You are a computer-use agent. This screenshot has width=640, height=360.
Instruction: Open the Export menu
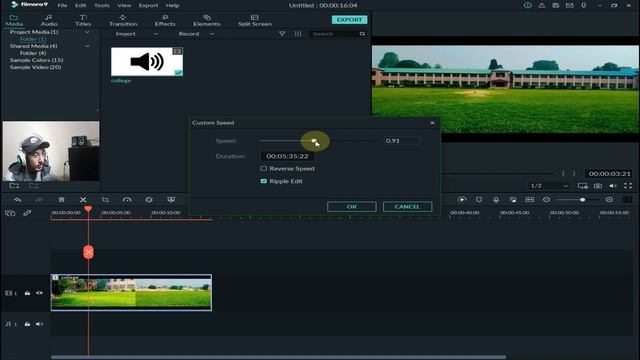[148, 5]
